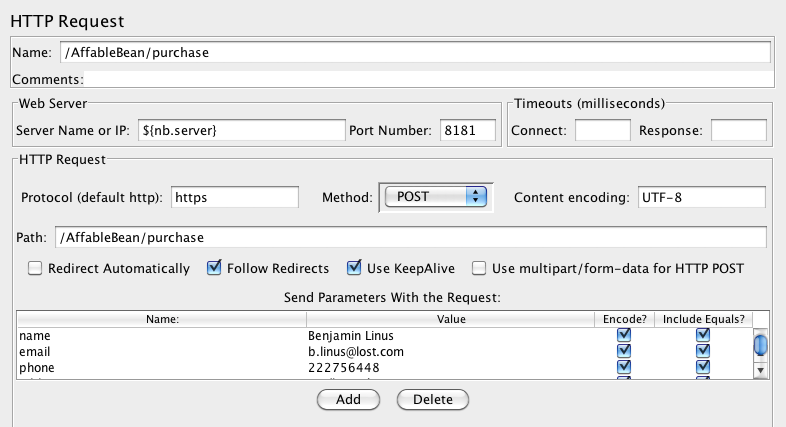This screenshot has width=786, height=427.
Task: Click the Add parameter button
Action: coord(348,399)
